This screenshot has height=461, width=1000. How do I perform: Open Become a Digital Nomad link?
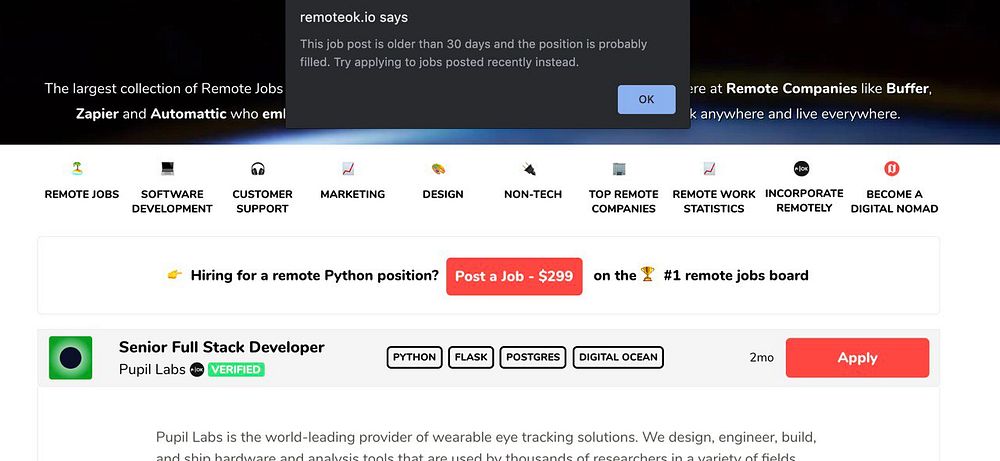894,201
